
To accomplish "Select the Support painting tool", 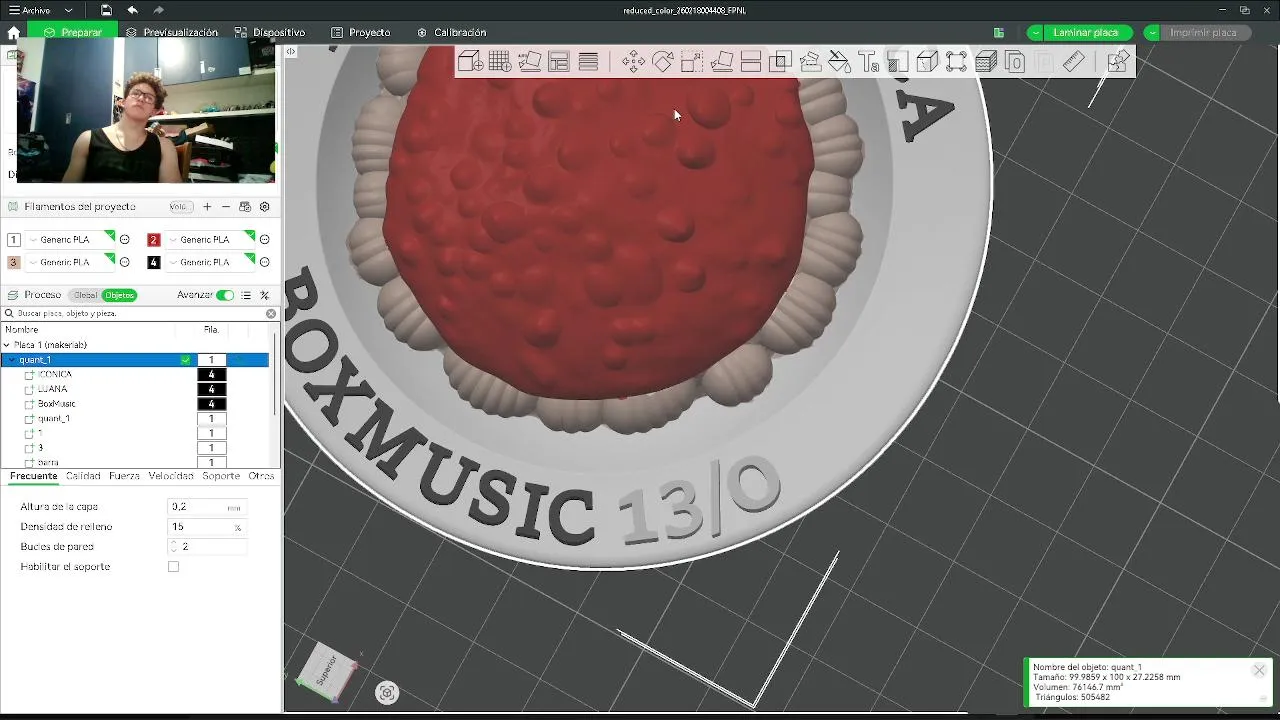I will [810, 62].
